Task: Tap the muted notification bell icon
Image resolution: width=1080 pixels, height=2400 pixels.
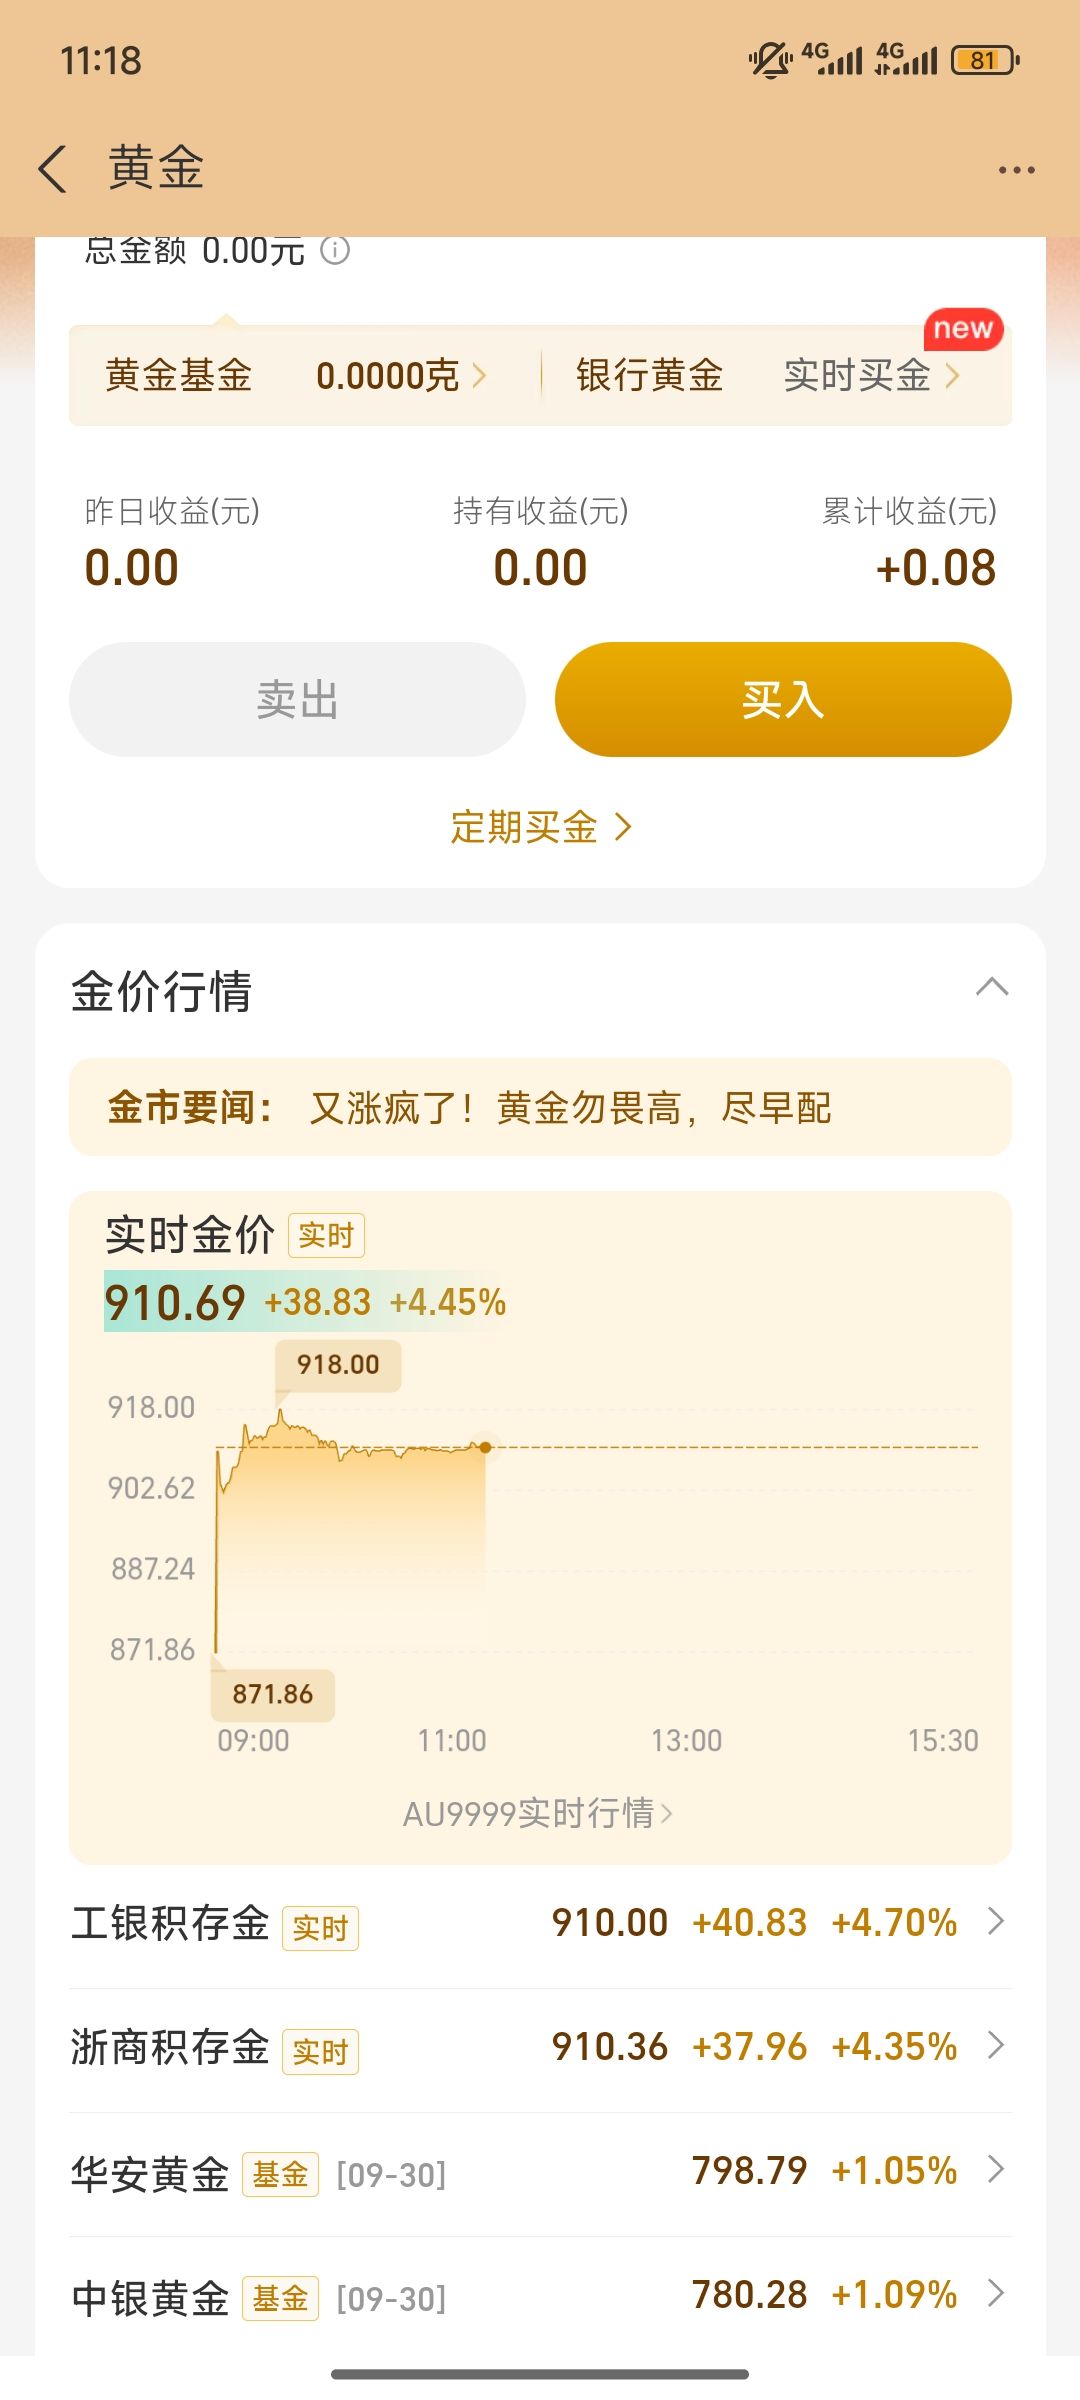Action: tap(770, 61)
